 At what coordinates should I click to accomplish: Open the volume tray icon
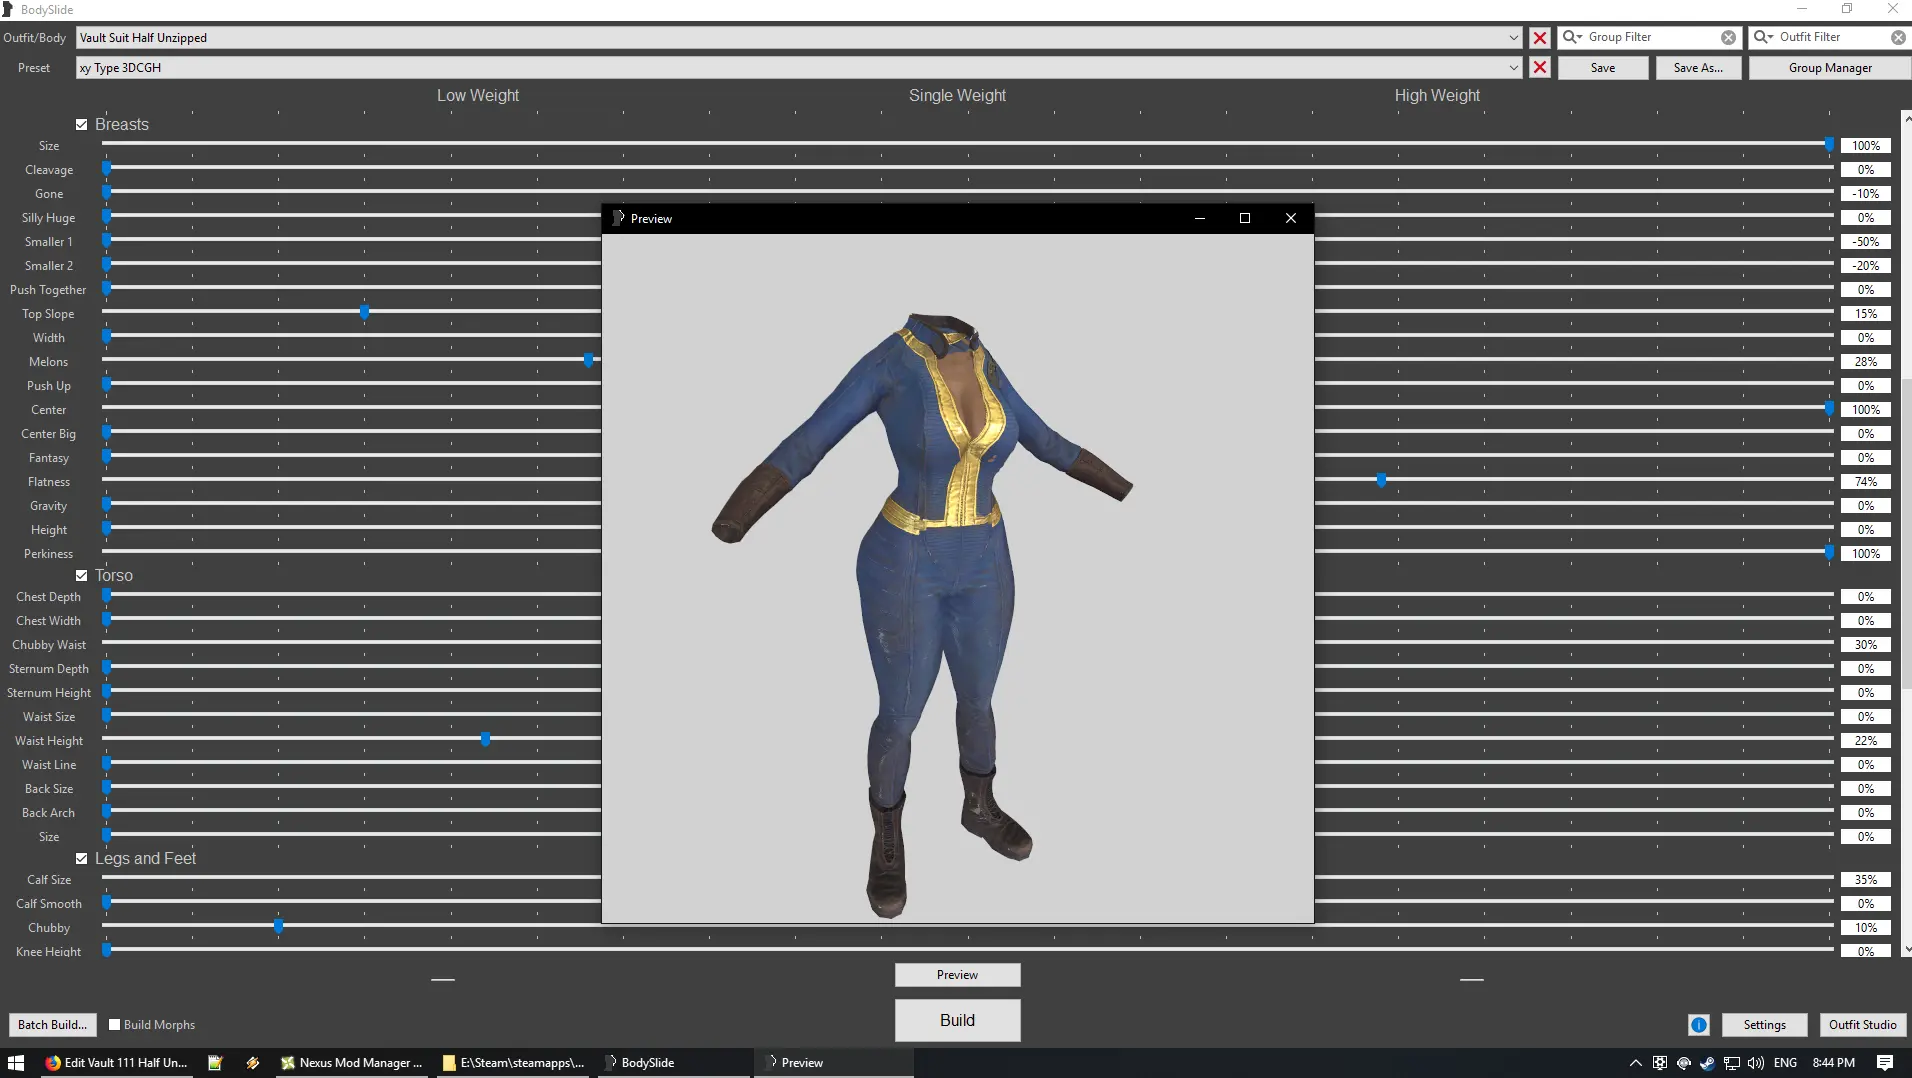point(1755,1063)
